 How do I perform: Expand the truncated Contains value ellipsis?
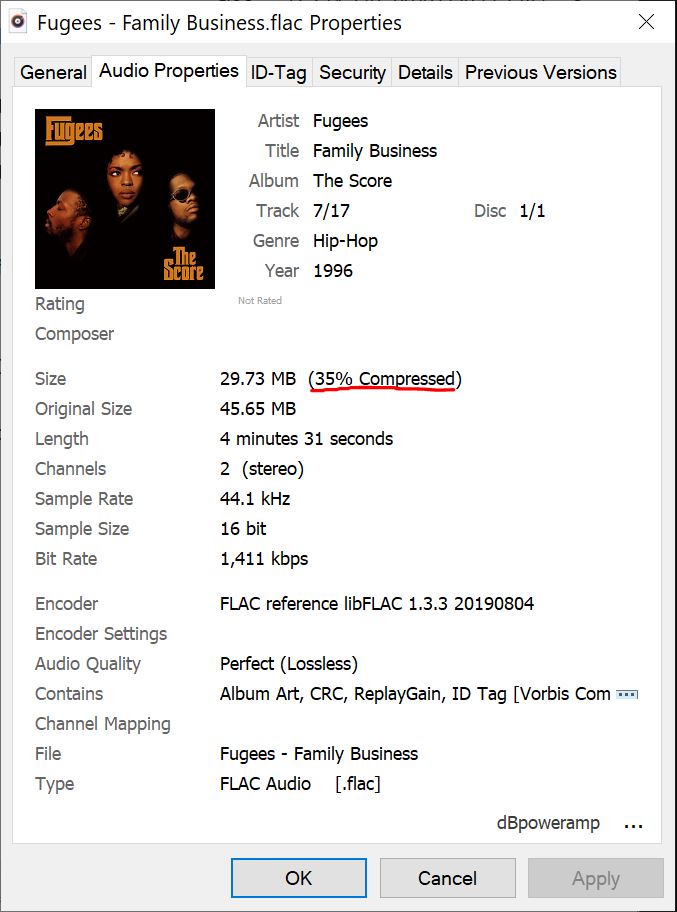pyautogui.click(x=627, y=694)
